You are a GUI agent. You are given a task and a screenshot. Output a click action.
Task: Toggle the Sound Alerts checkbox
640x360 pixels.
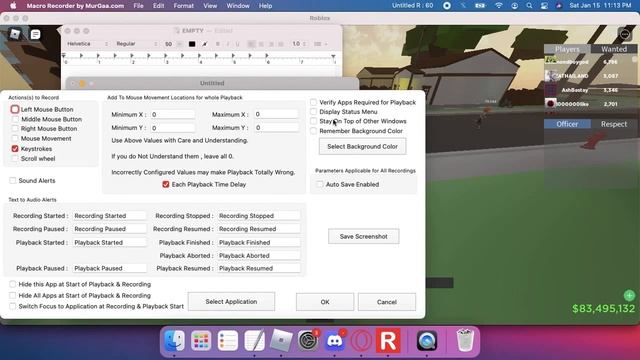[x=13, y=180]
